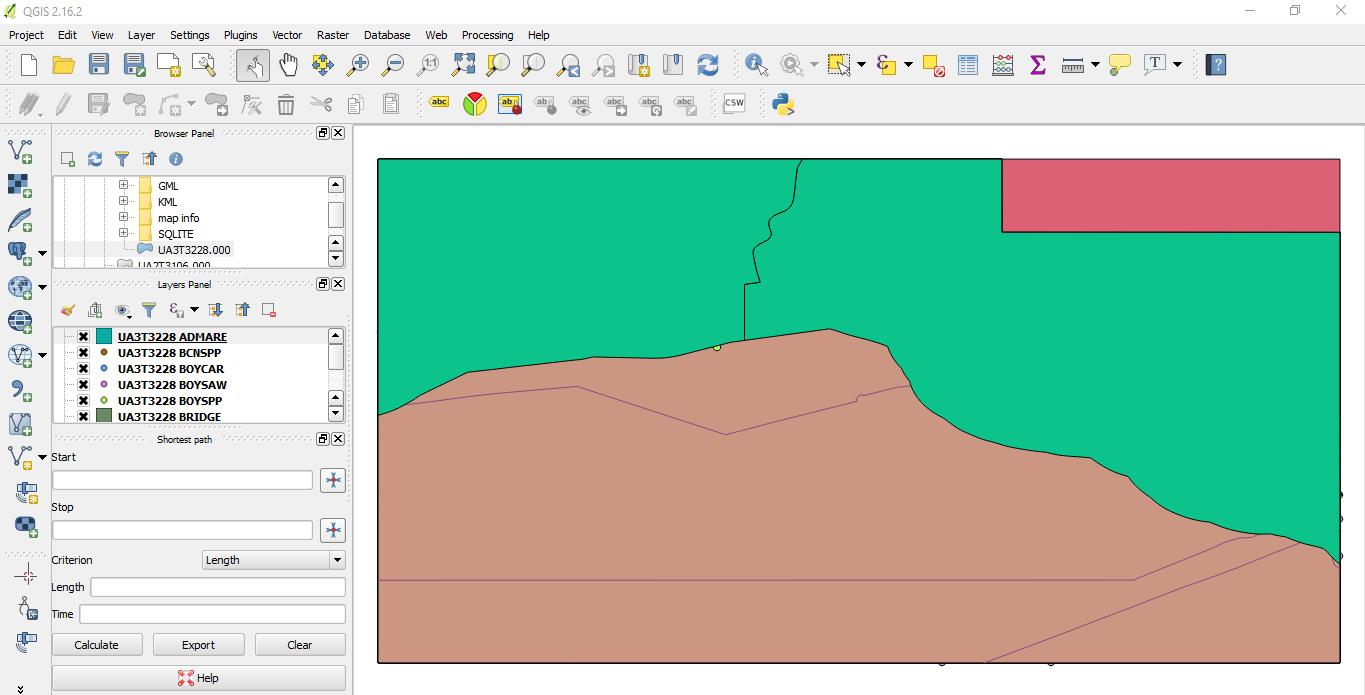Click the Export button
Screen dimensions: 1365x695
pyautogui.click(x=198, y=645)
